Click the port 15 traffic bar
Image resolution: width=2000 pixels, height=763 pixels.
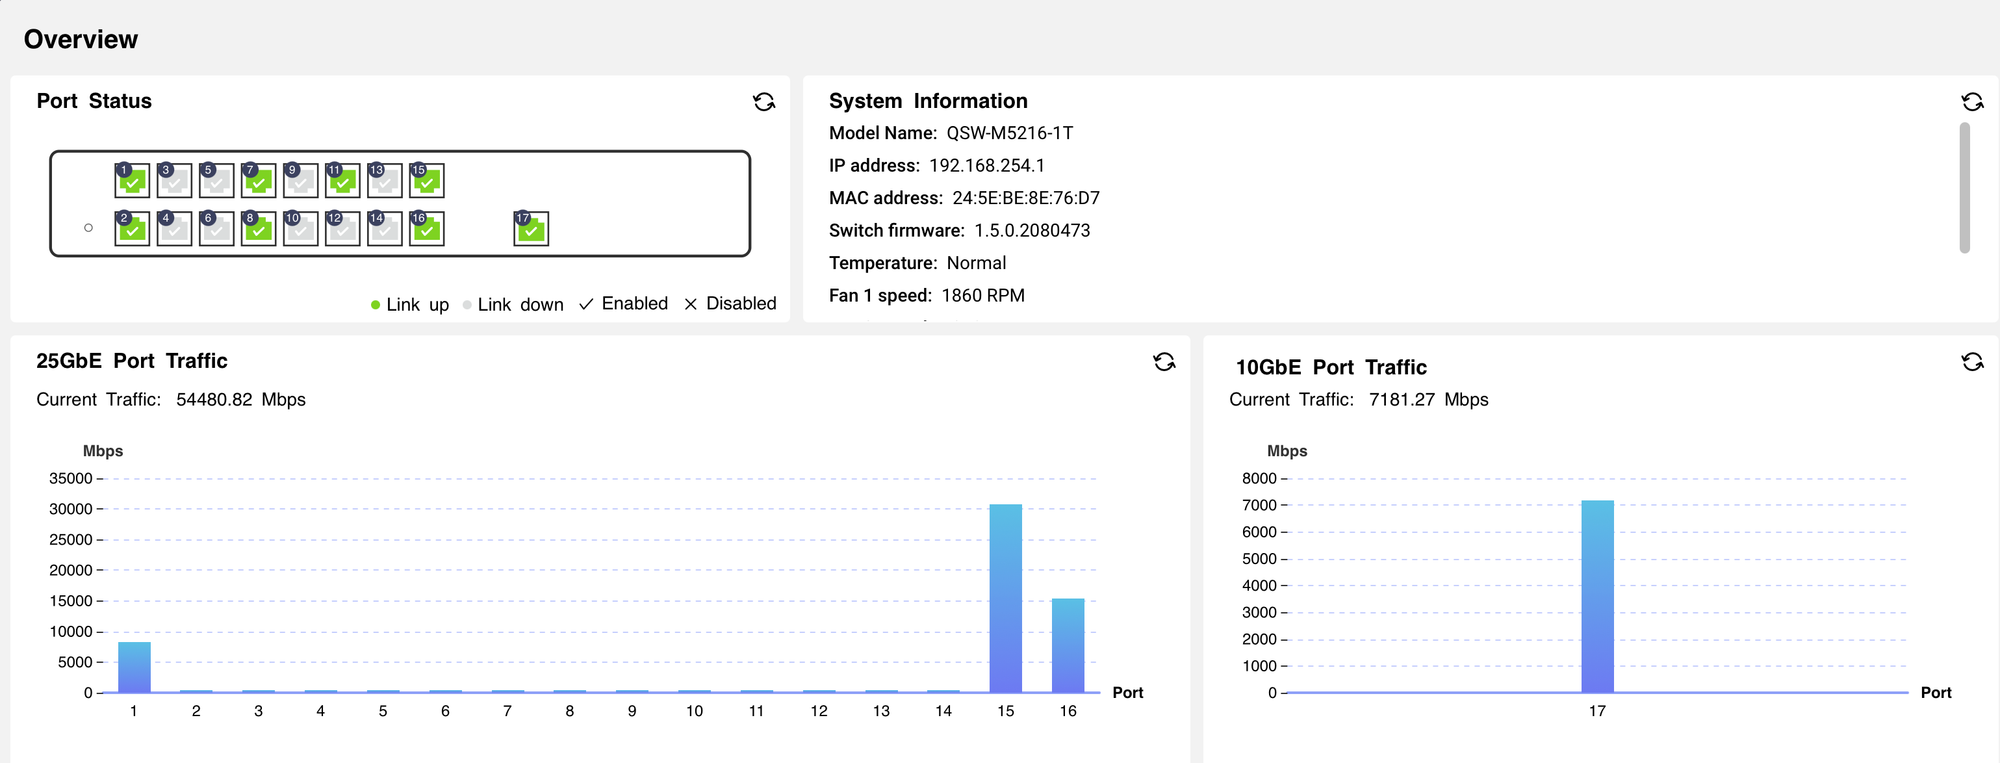pyautogui.click(x=1005, y=598)
